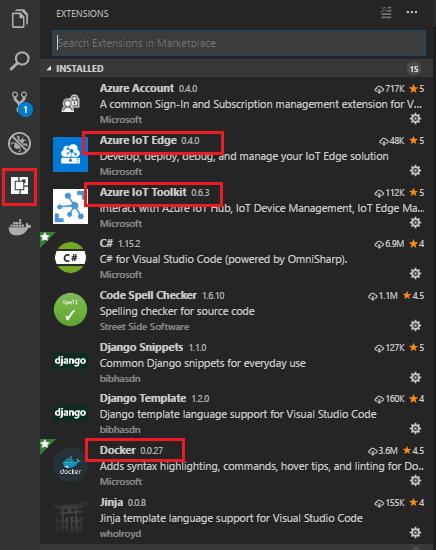Click 'Common Django snippets for everyday use' description
The height and width of the screenshot is (550, 436).
(203, 363)
